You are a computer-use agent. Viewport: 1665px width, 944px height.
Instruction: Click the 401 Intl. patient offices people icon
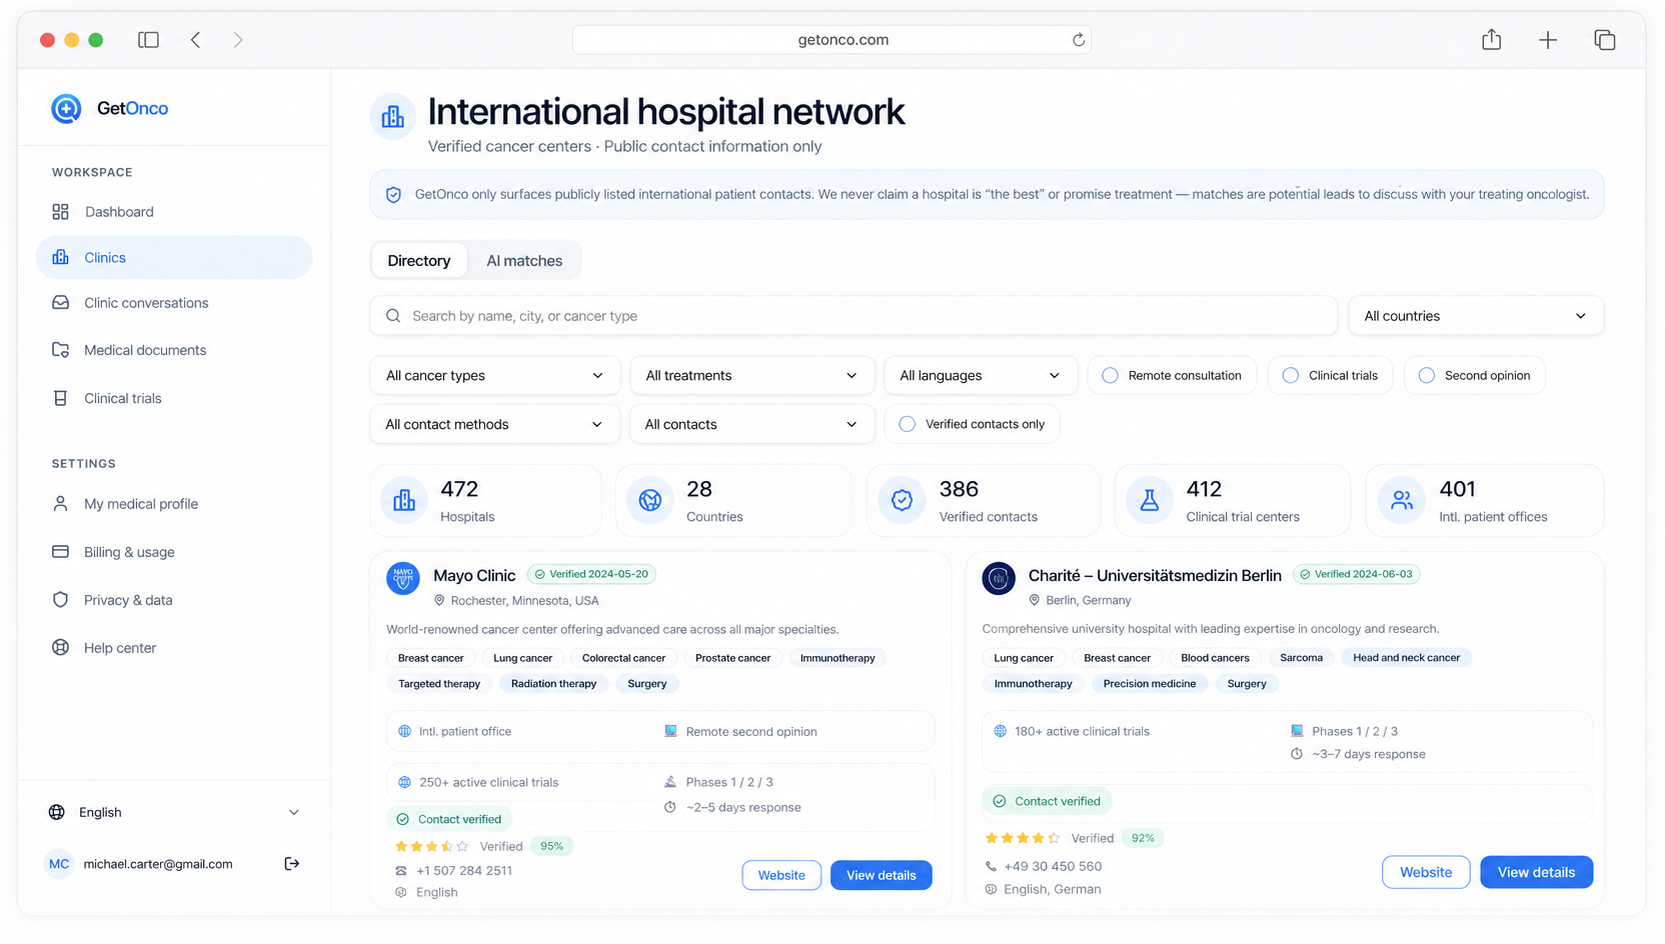[x=1402, y=500]
